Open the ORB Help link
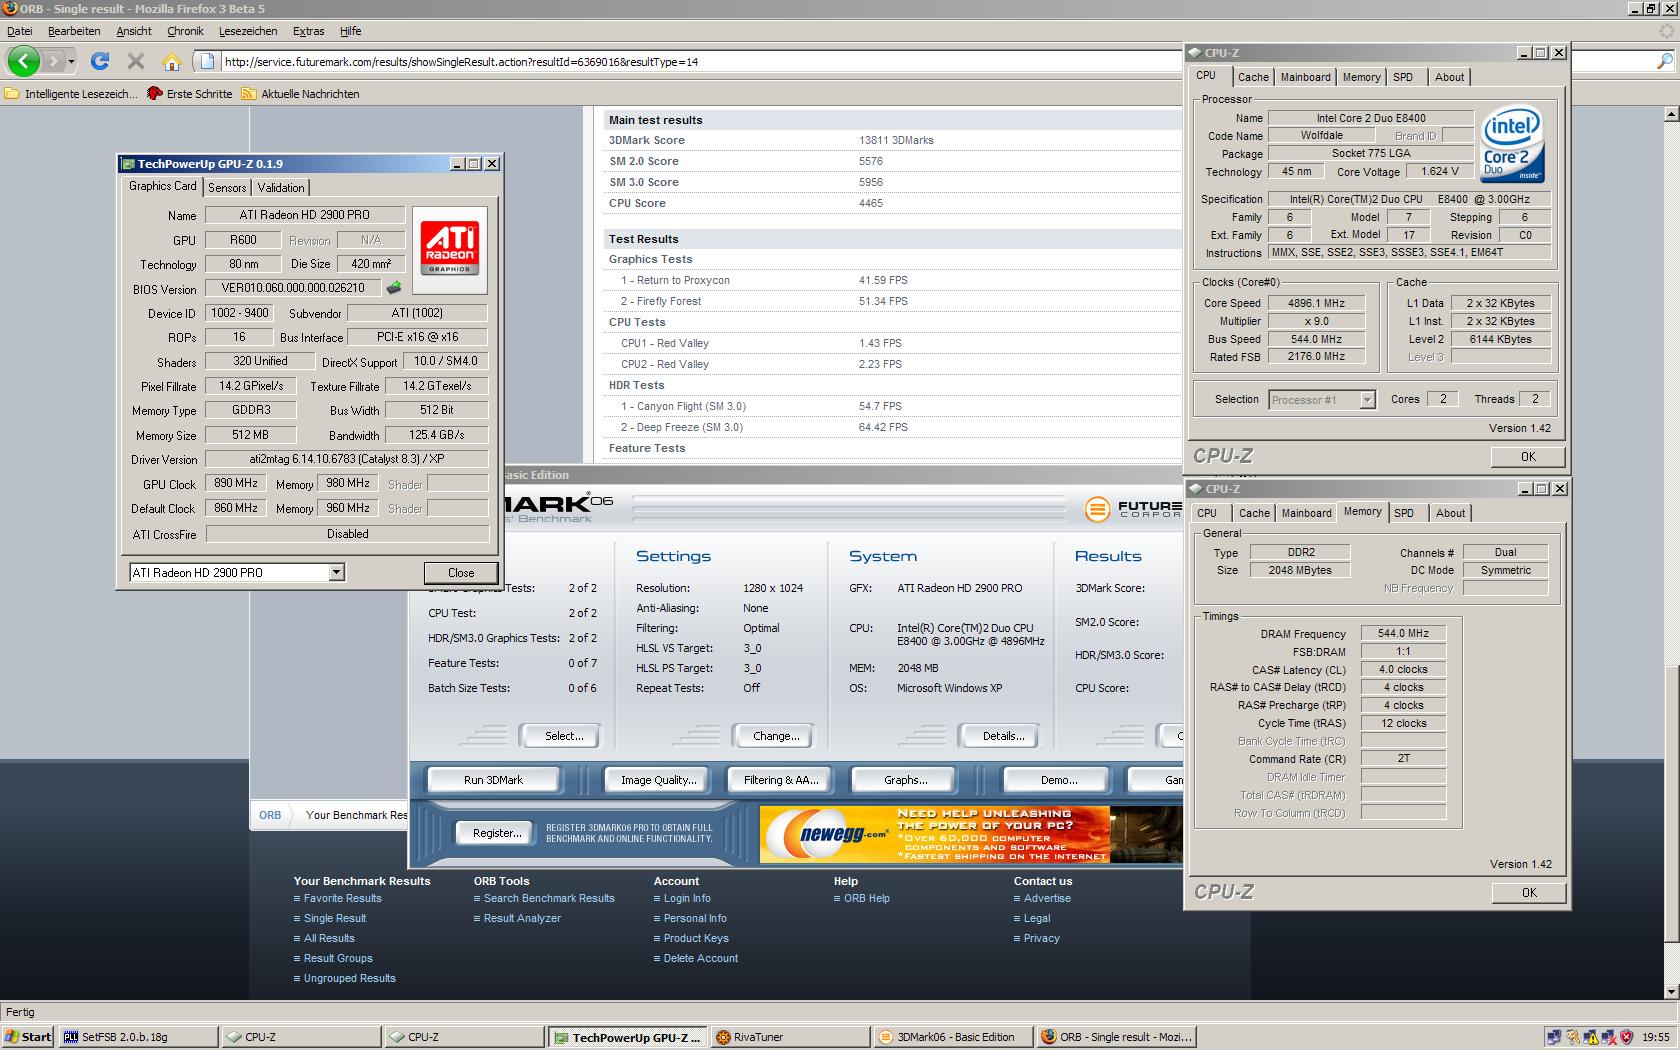 tap(866, 898)
